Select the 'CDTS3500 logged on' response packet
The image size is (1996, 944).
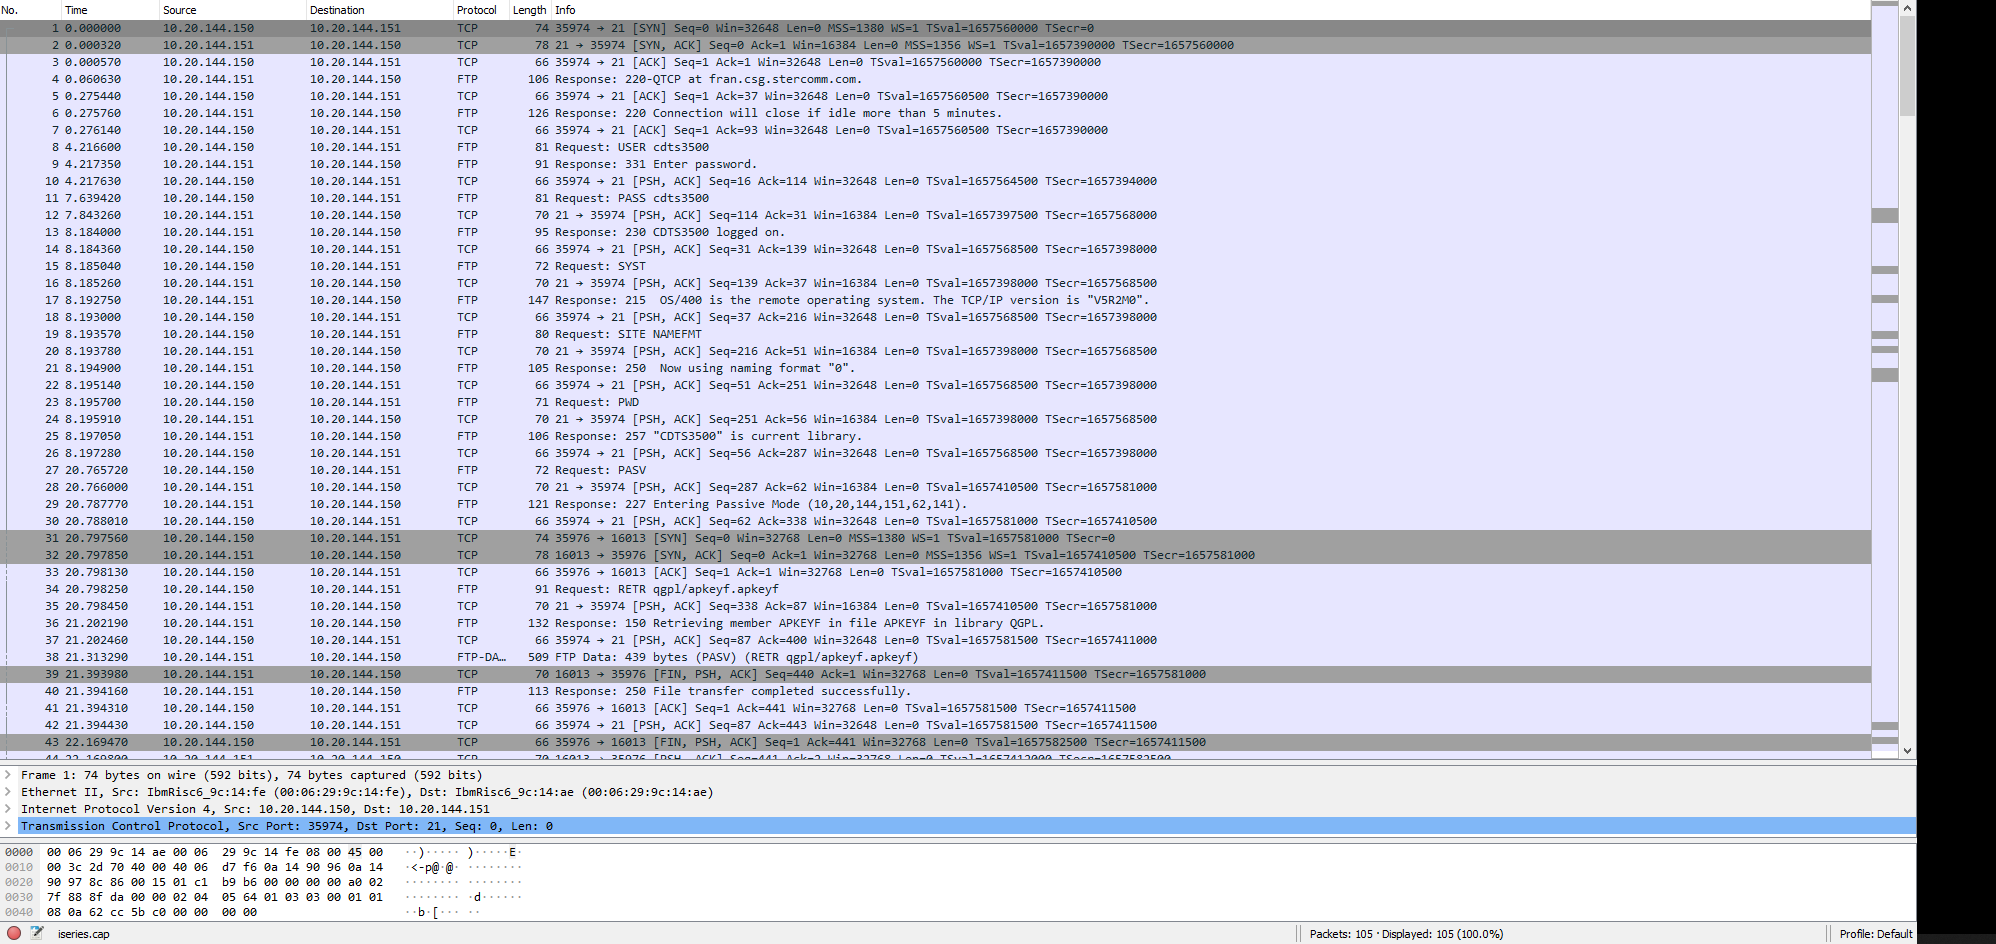[x=400, y=231]
